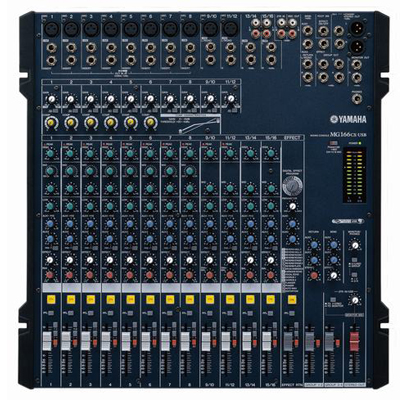Click the phones headphone jack
This screenshot has width=400, height=400.
pyautogui.click(x=357, y=99)
